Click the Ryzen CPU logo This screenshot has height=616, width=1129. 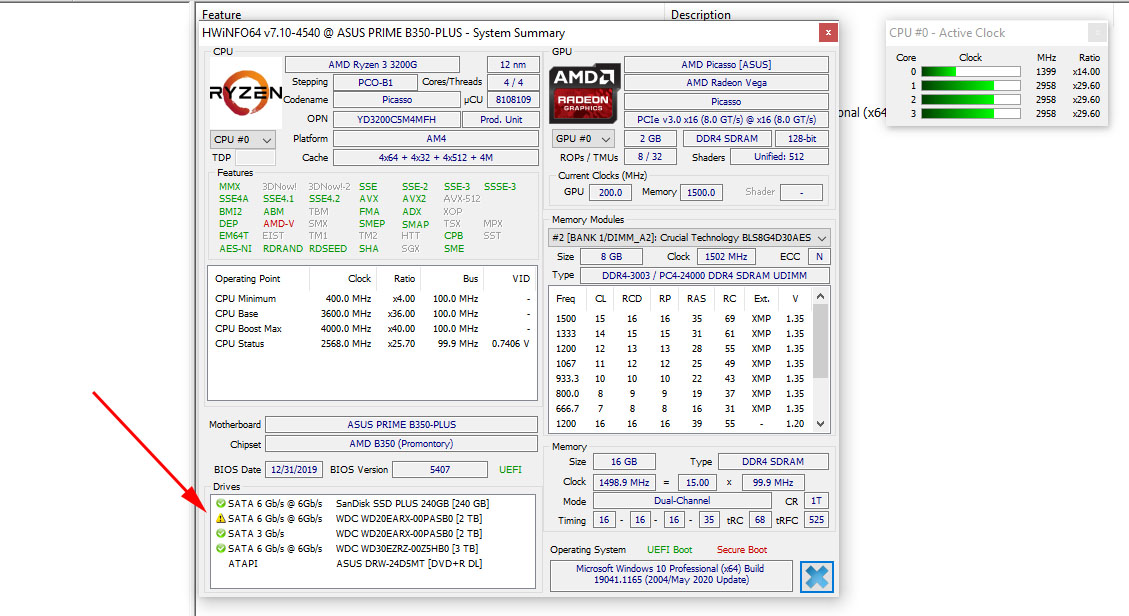(x=246, y=93)
